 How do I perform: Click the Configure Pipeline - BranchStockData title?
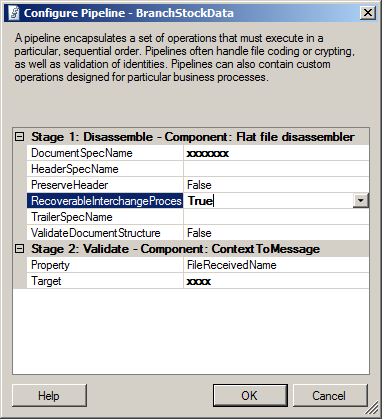click(129, 13)
